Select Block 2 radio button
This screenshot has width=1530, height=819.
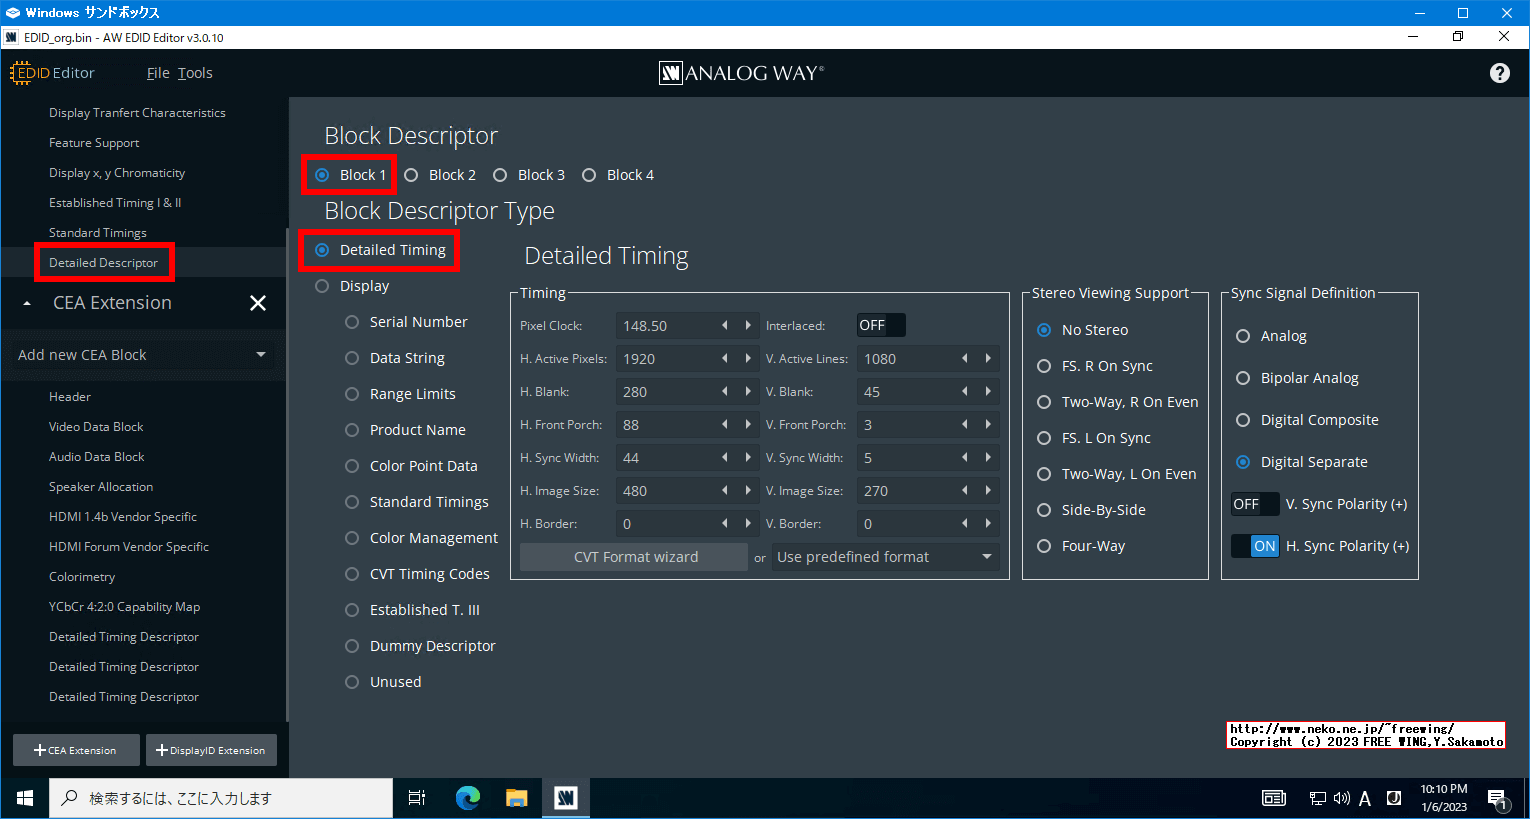tap(411, 175)
